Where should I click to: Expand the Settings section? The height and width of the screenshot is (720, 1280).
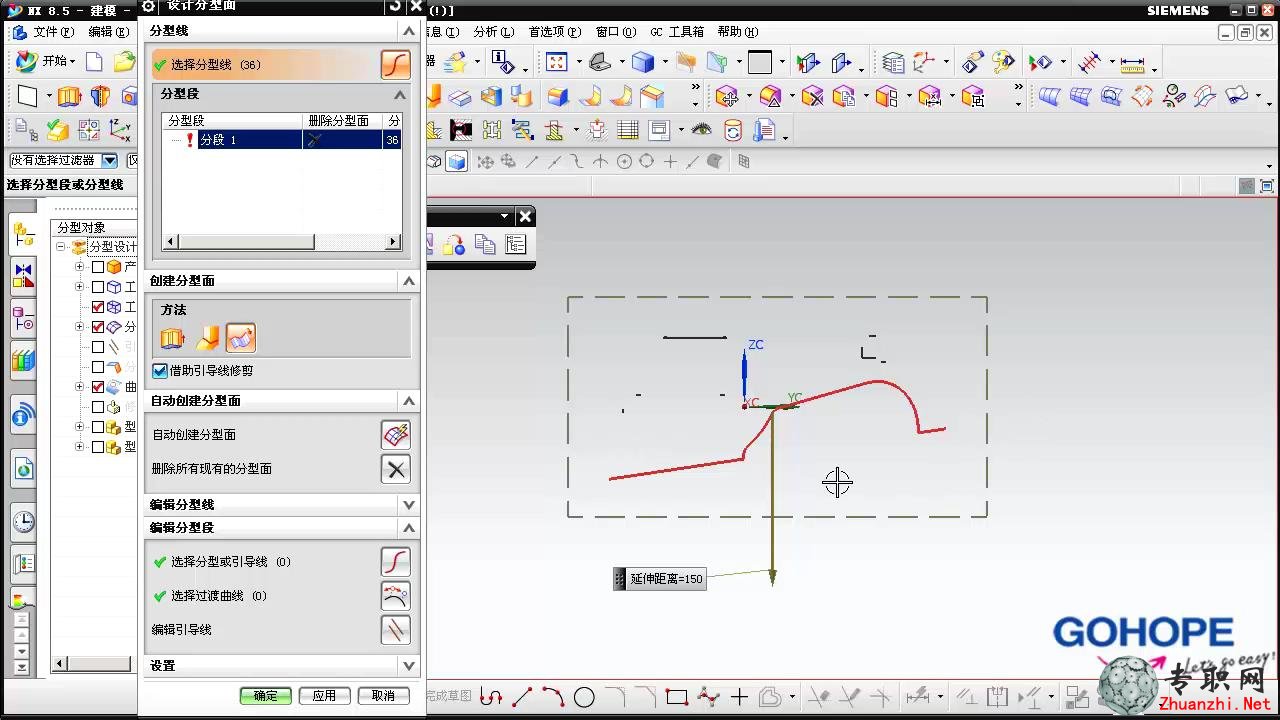pyautogui.click(x=408, y=666)
